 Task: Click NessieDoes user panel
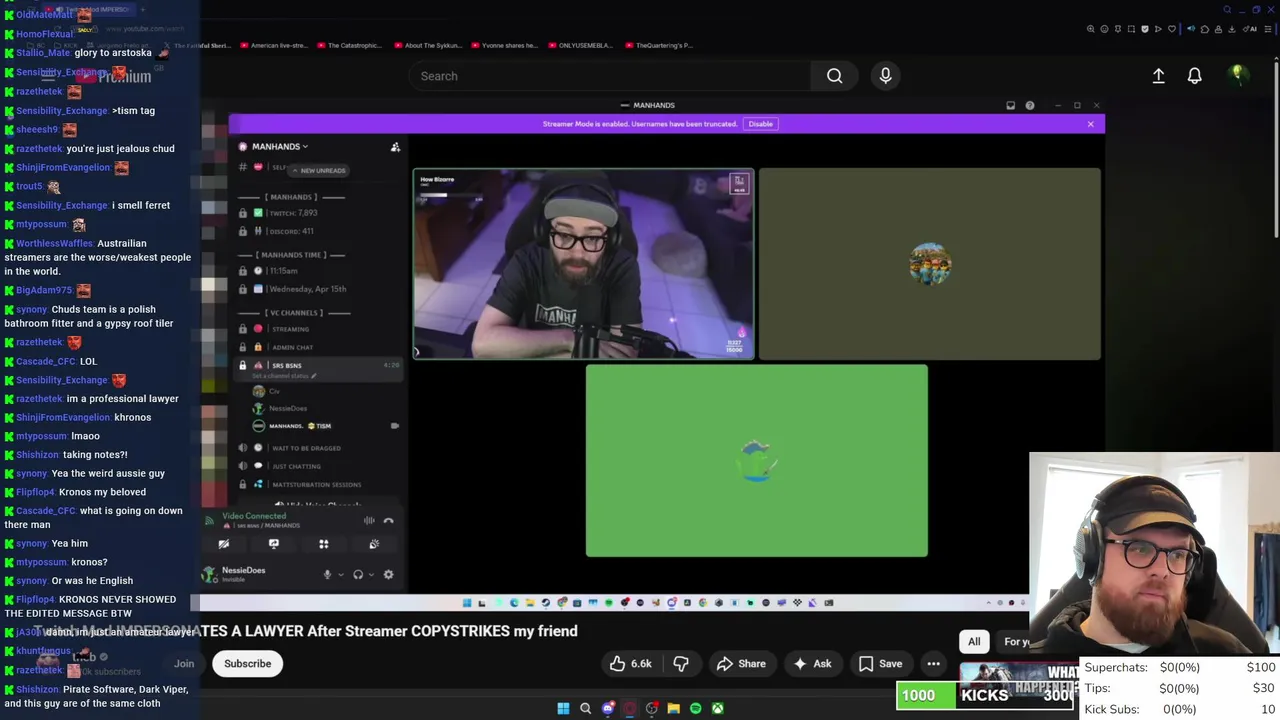click(x=235, y=574)
